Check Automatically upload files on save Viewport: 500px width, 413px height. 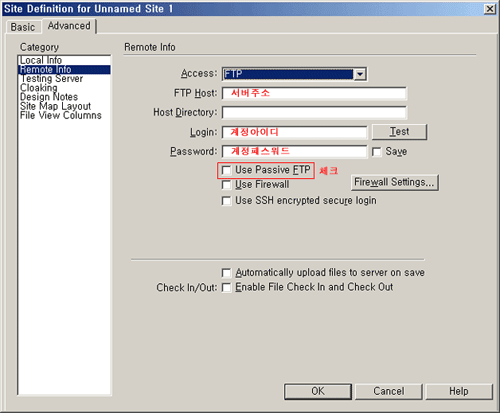226,273
